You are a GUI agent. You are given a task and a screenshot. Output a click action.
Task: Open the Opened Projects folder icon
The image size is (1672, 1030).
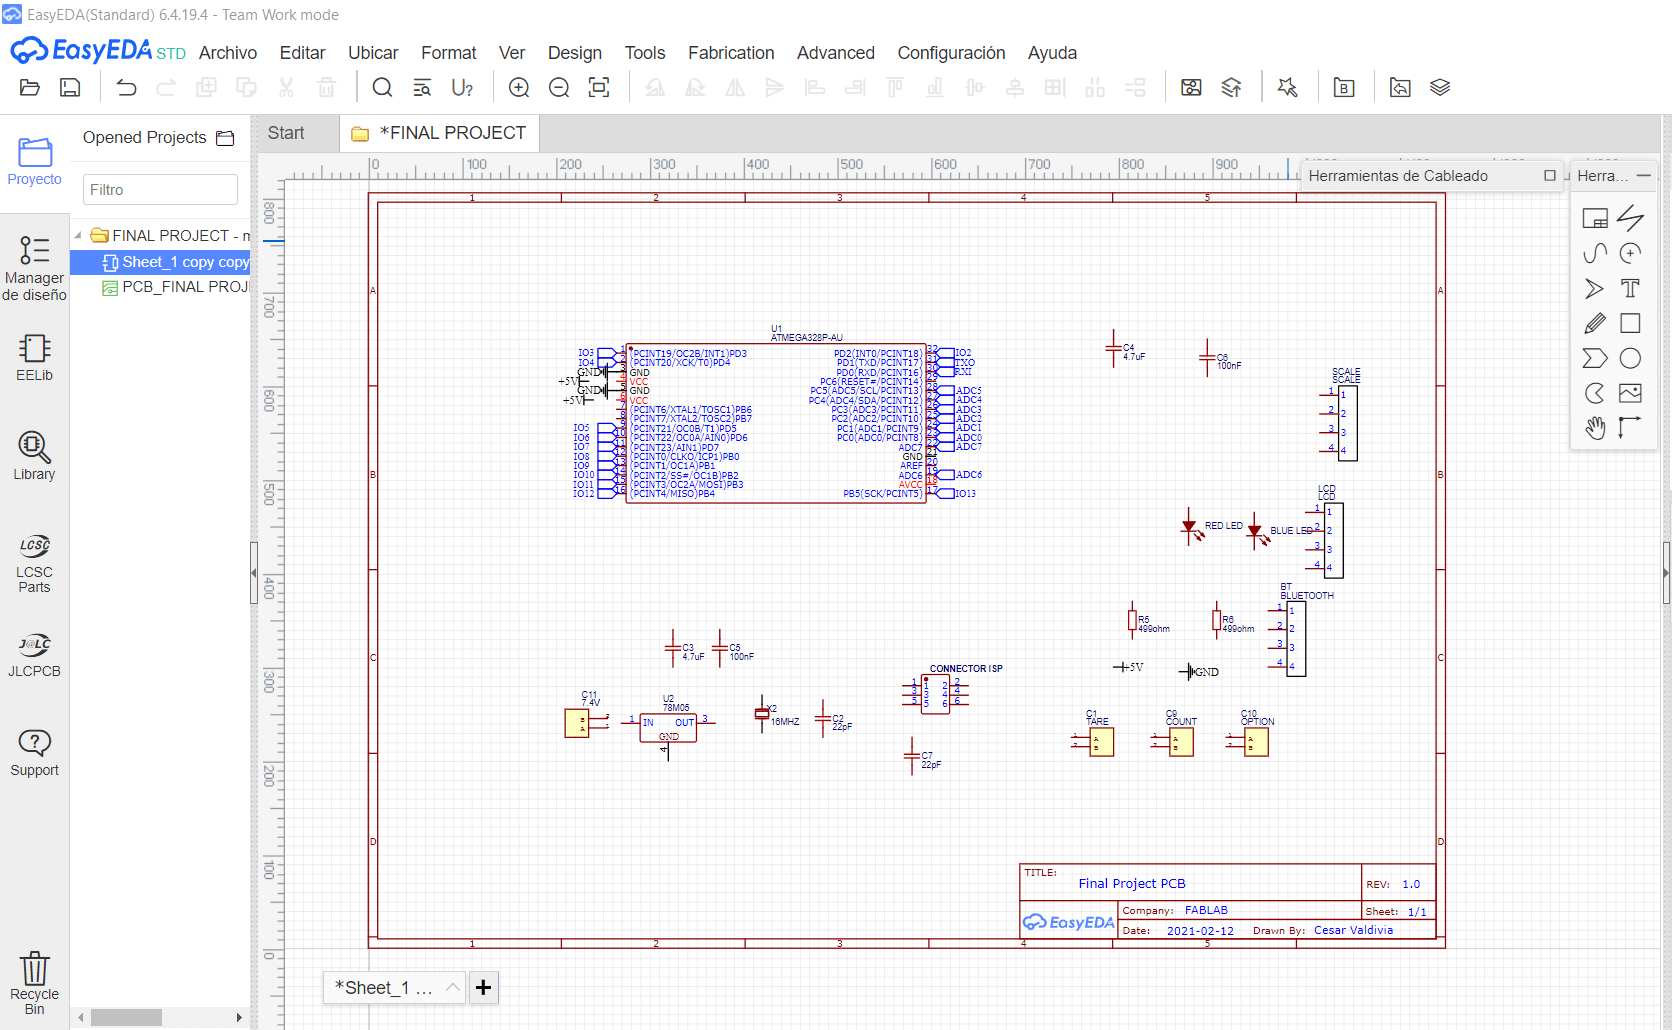(226, 138)
